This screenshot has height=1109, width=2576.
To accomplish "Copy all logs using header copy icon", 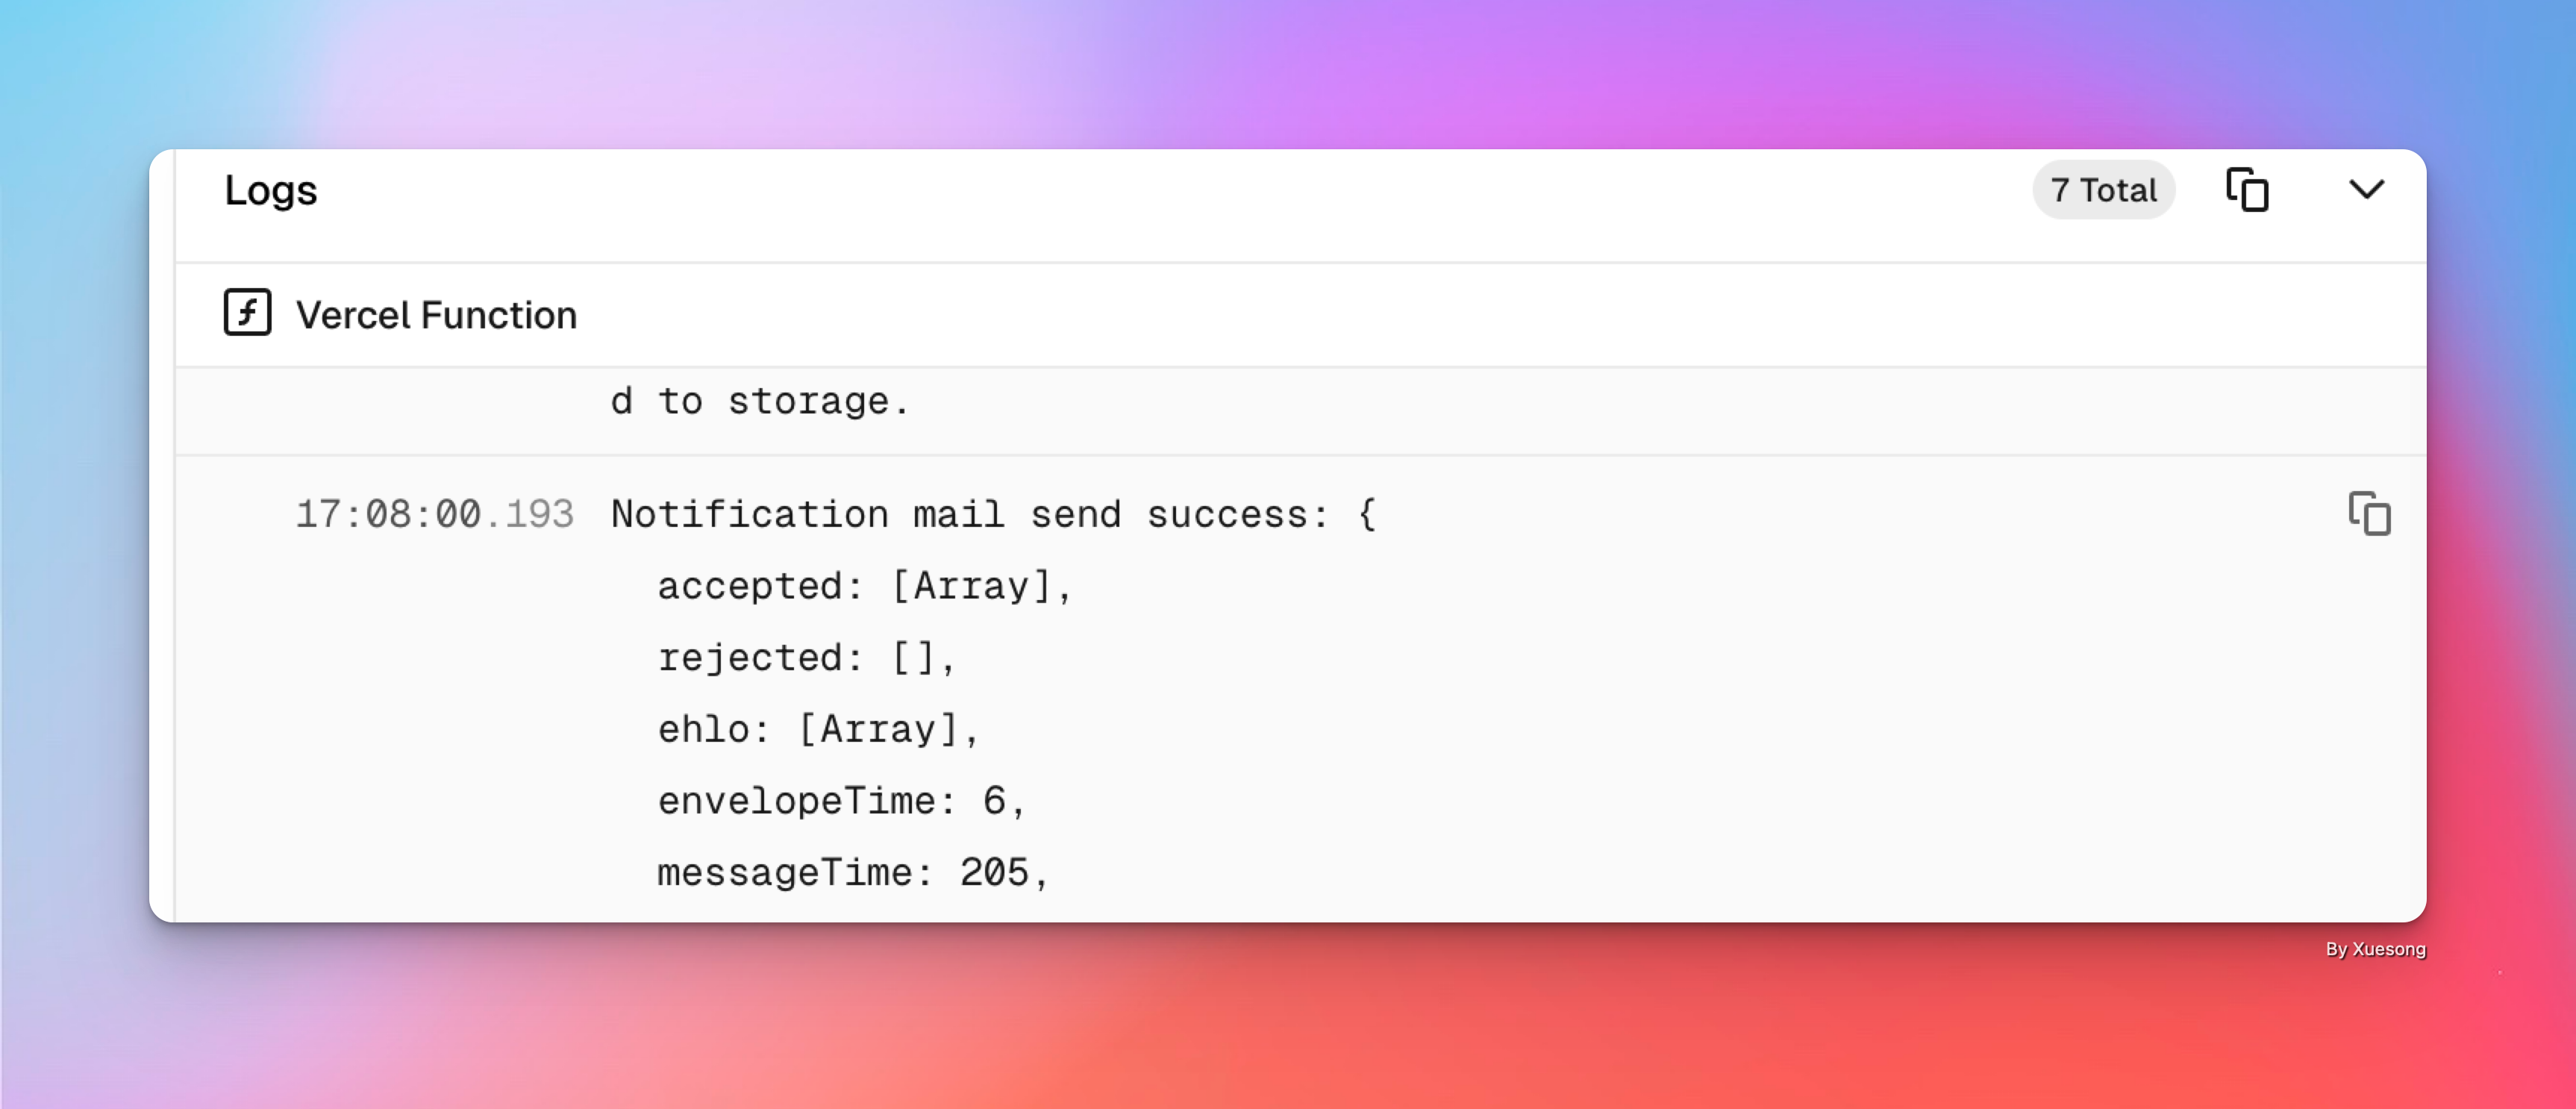I will pos(2247,190).
